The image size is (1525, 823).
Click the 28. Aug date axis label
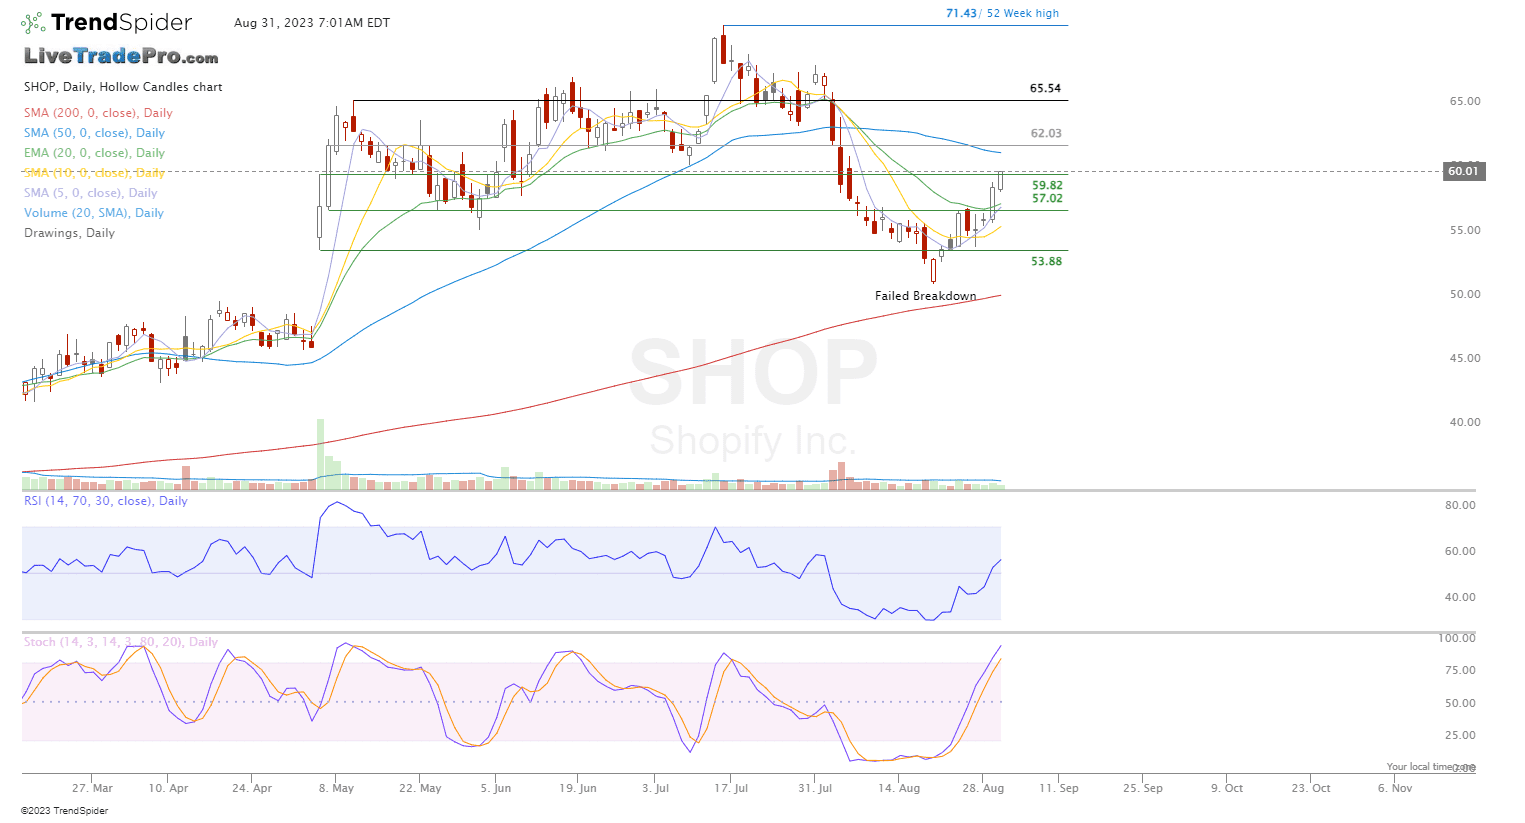click(x=983, y=788)
